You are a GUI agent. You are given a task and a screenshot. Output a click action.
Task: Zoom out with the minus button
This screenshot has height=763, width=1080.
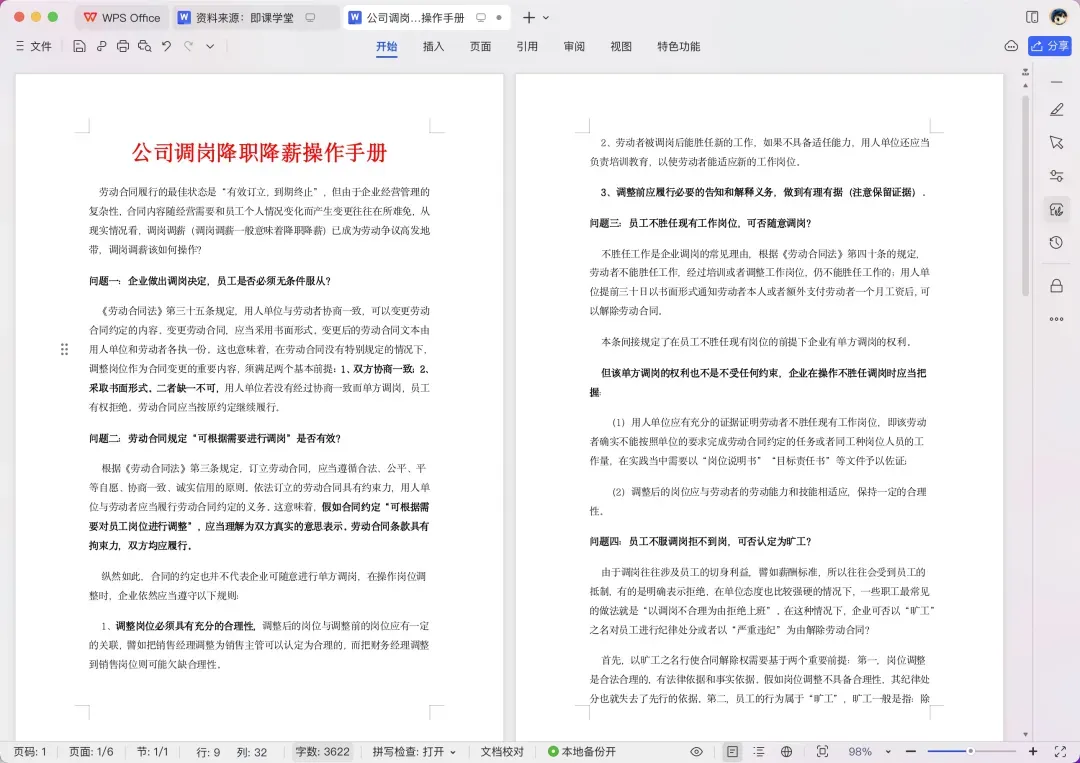tap(911, 751)
